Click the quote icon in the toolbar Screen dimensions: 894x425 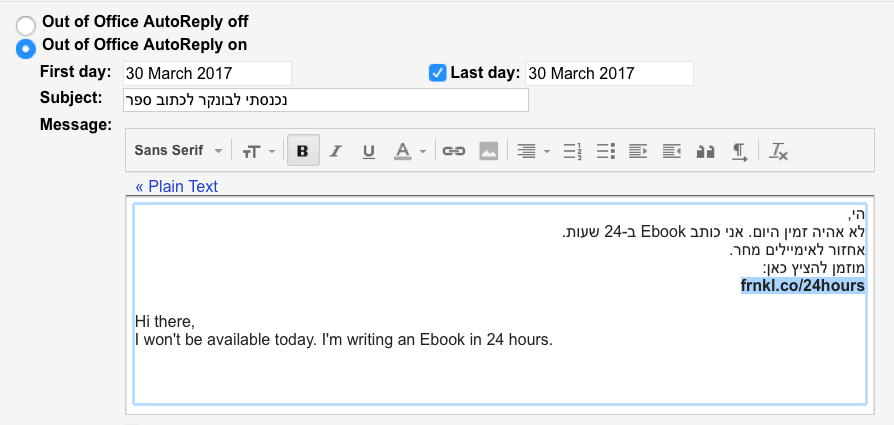click(x=705, y=151)
